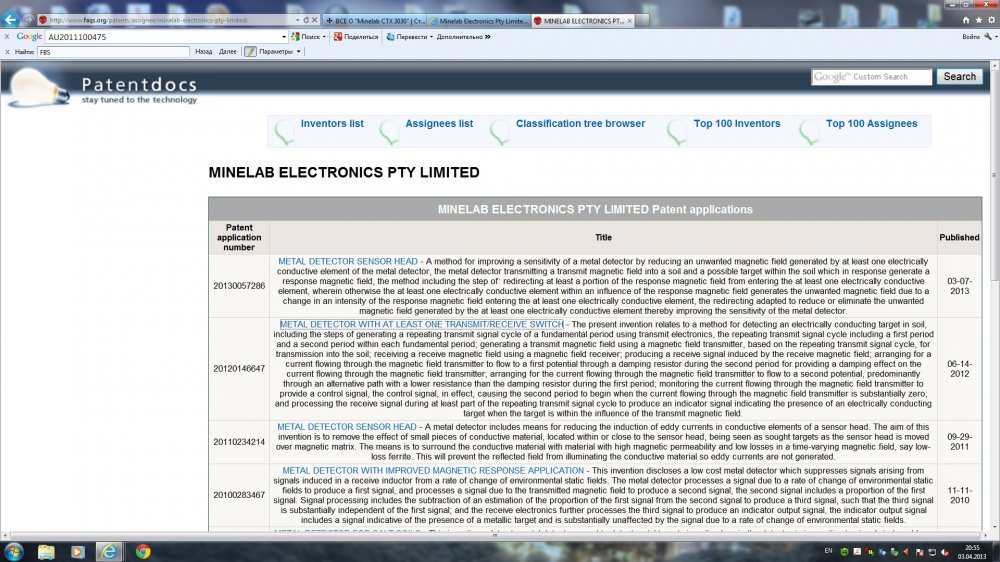Image resolution: width=1000 pixels, height=562 pixels.
Task: Click the volume speaker icon in tray
Action: pos(945,552)
